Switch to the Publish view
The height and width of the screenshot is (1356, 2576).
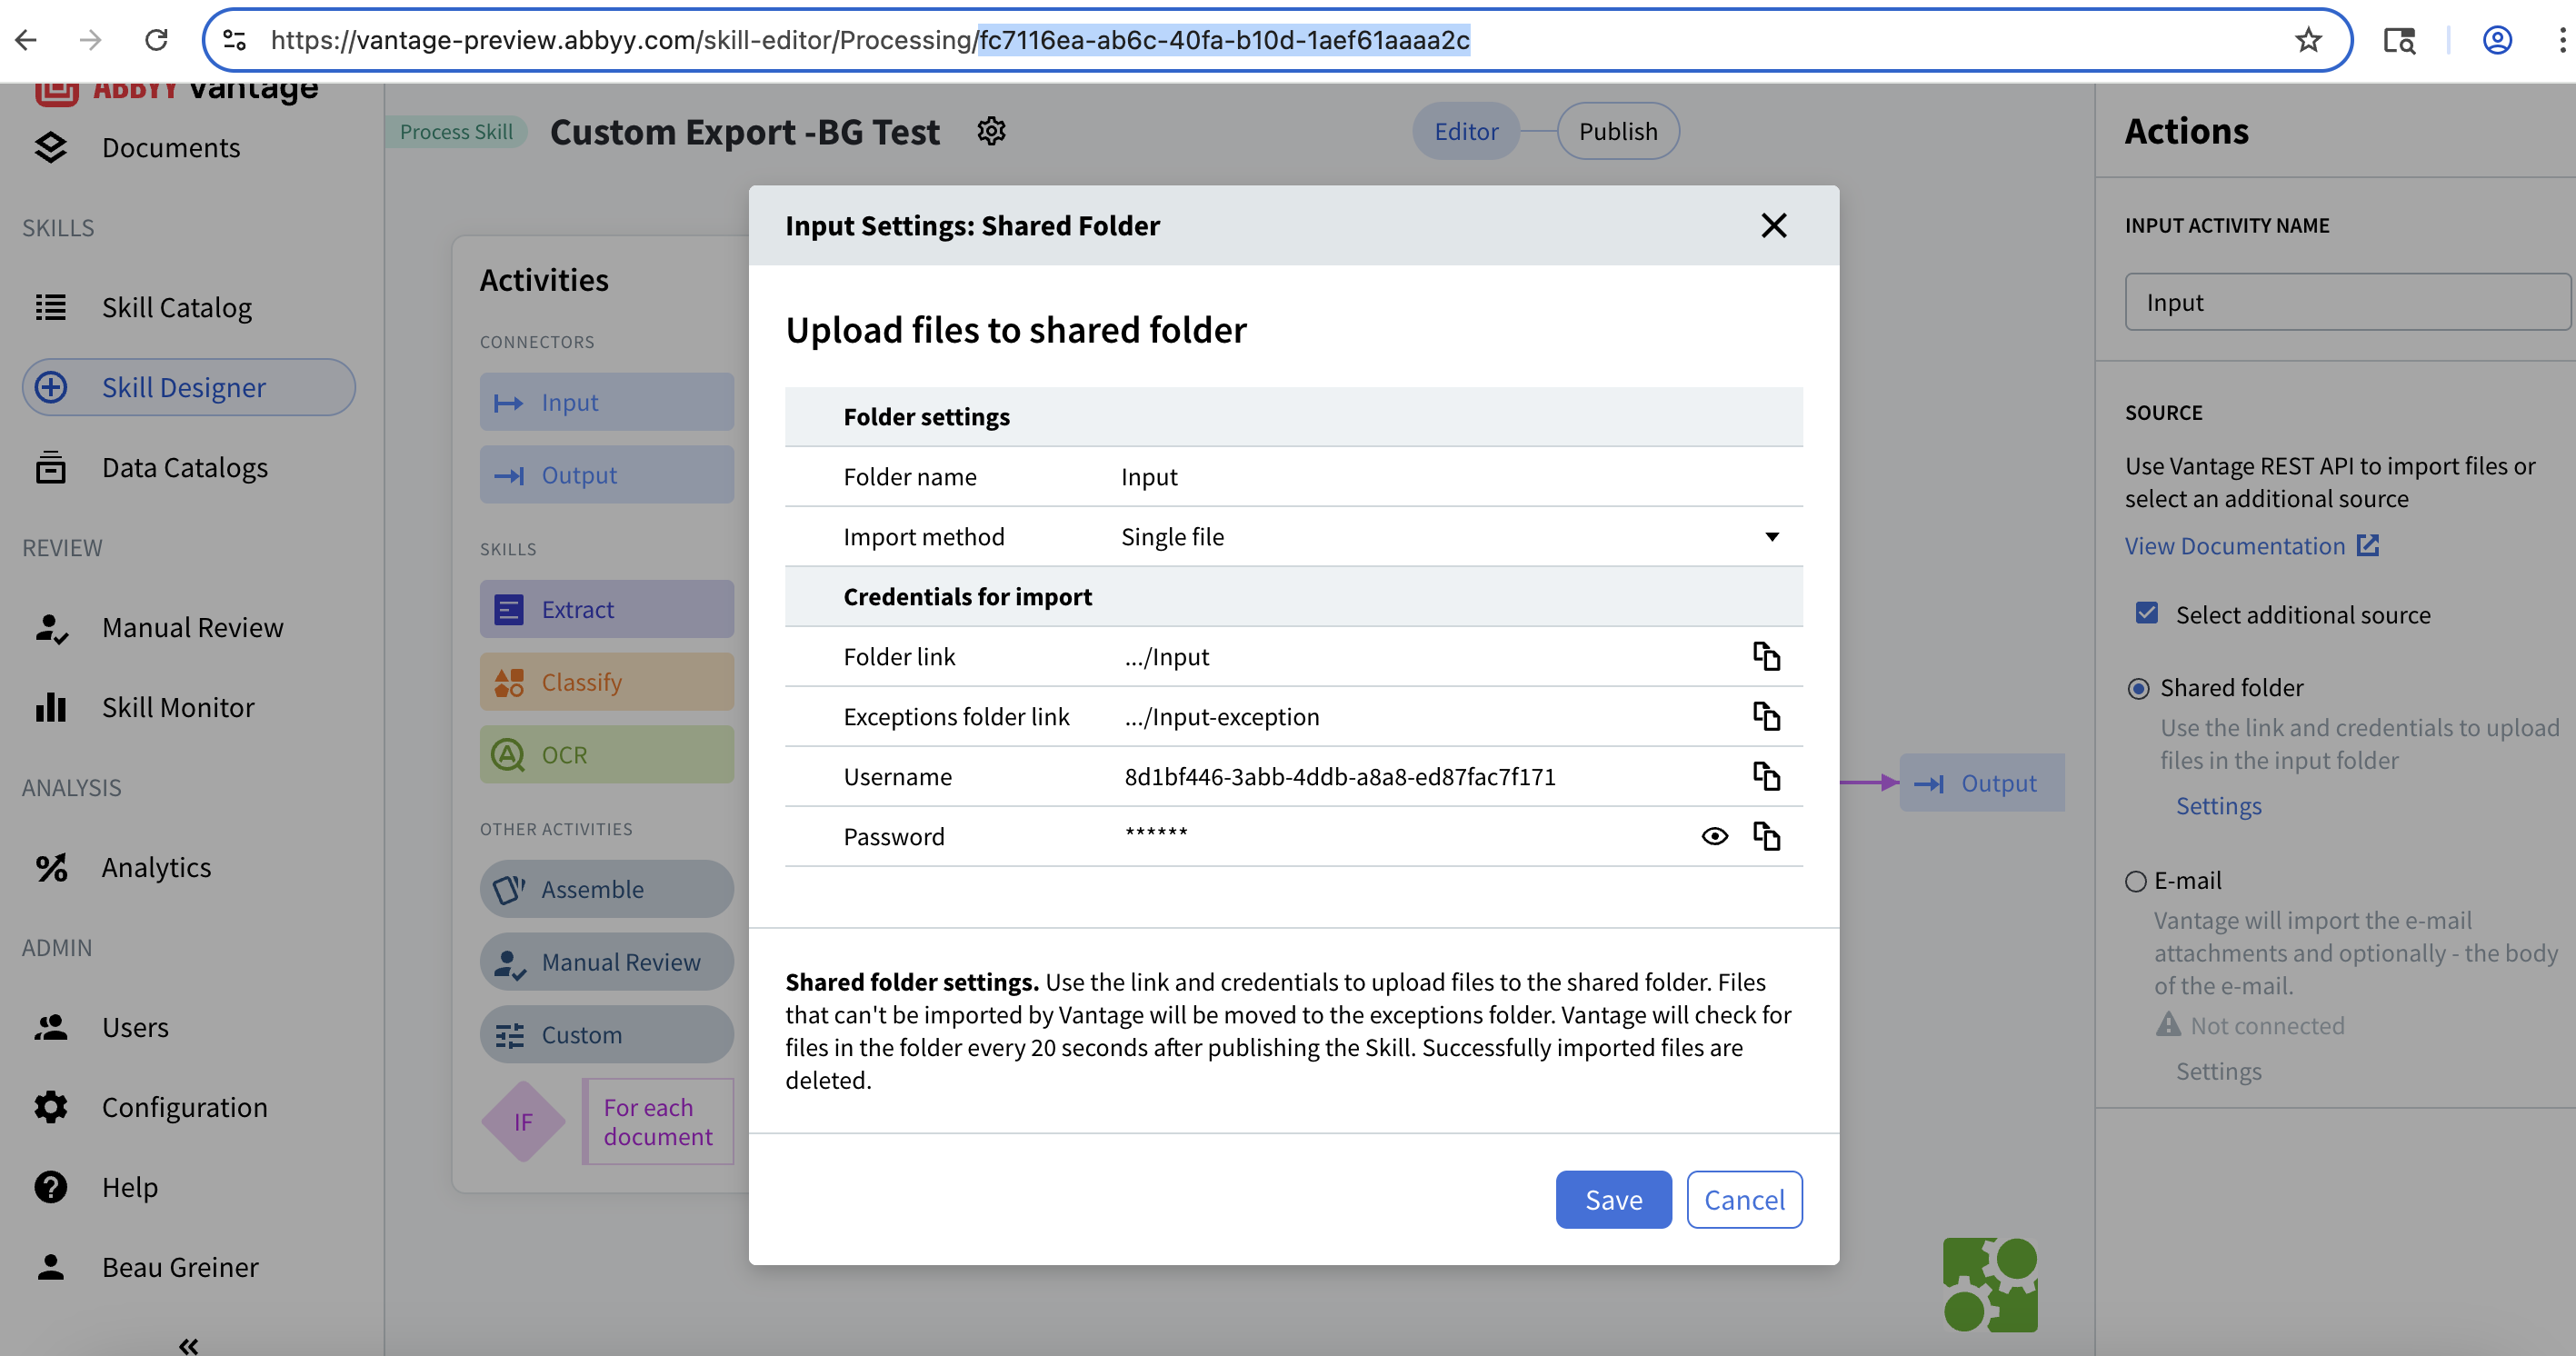coord(1616,131)
